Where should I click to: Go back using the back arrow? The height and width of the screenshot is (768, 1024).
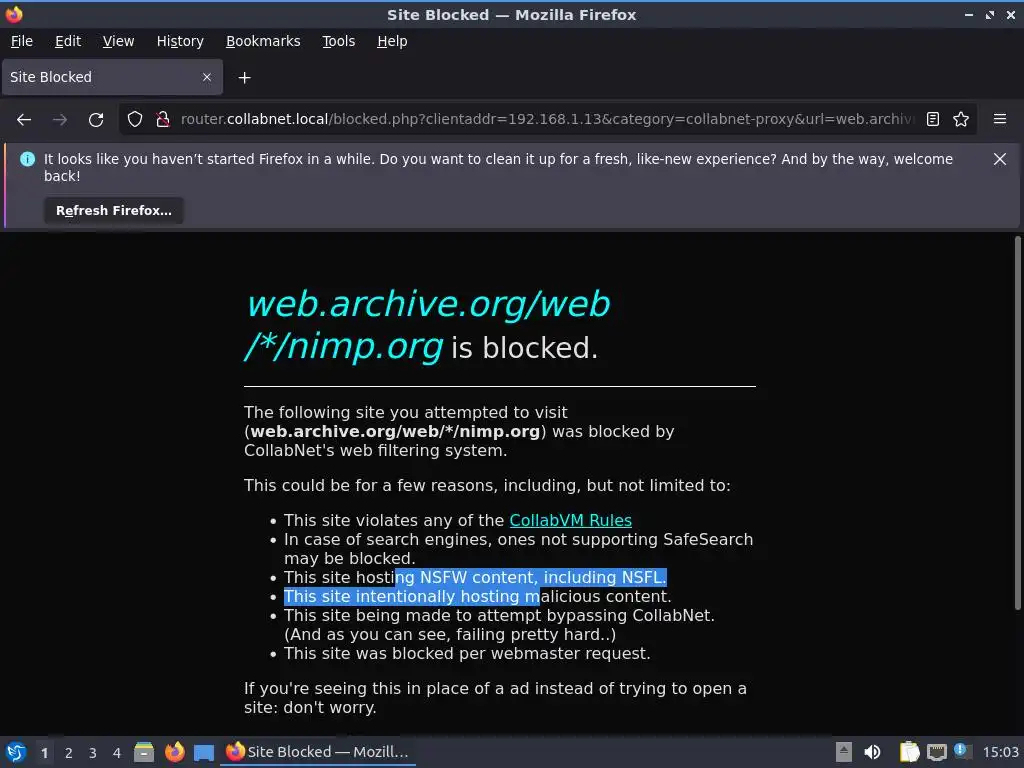[x=24, y=120]
